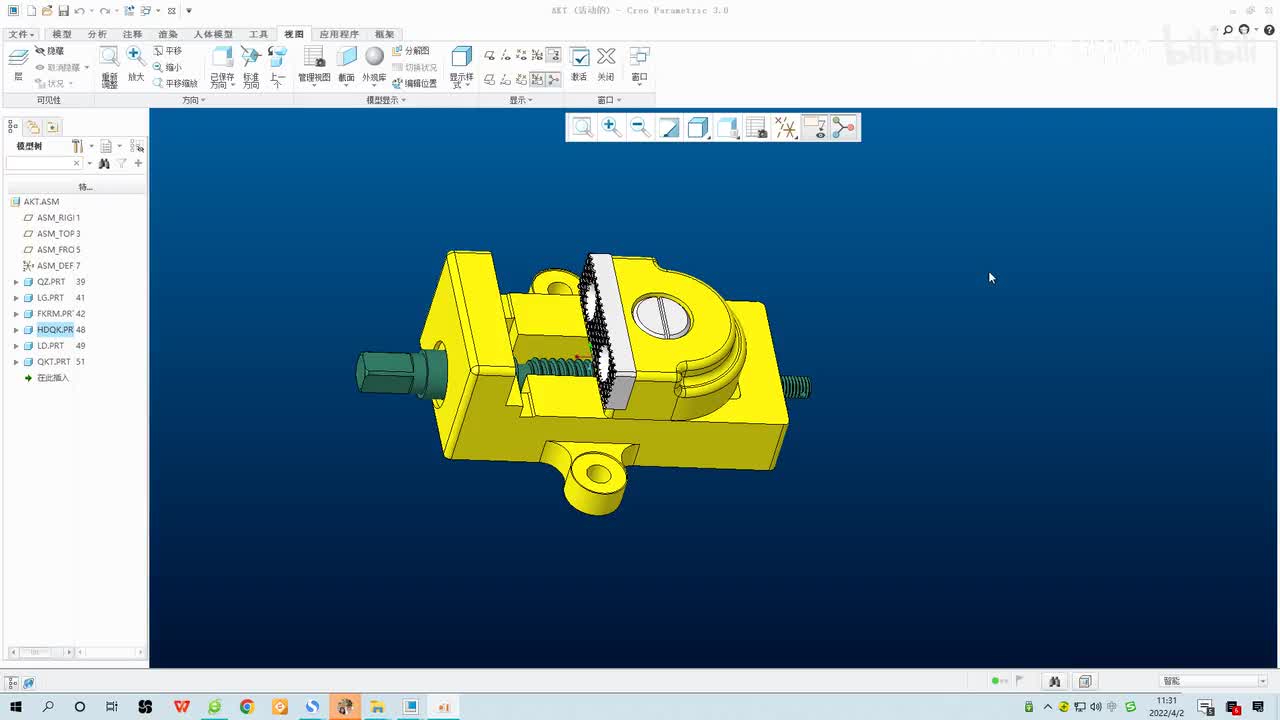Expand LG.PRT node in model tree
1280x720 pixels.
point(16,298)
